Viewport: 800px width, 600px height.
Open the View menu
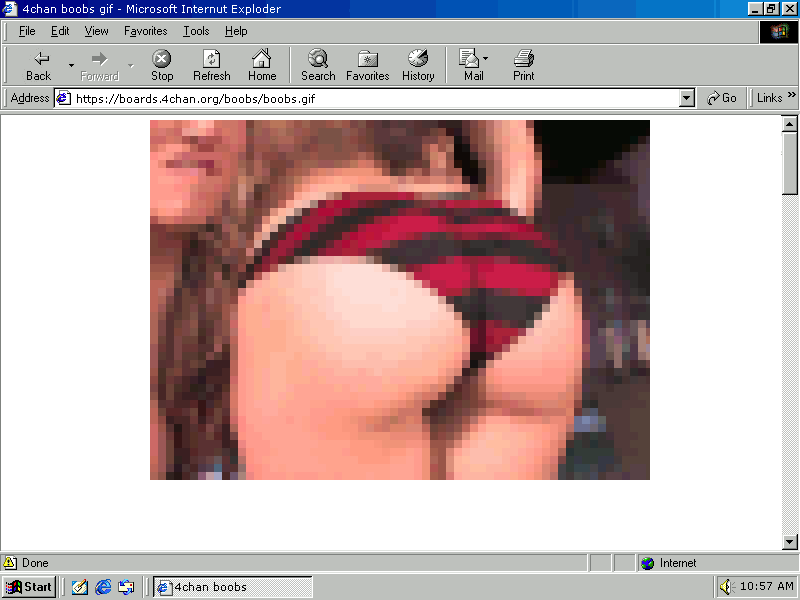click(x=97, y=31)
